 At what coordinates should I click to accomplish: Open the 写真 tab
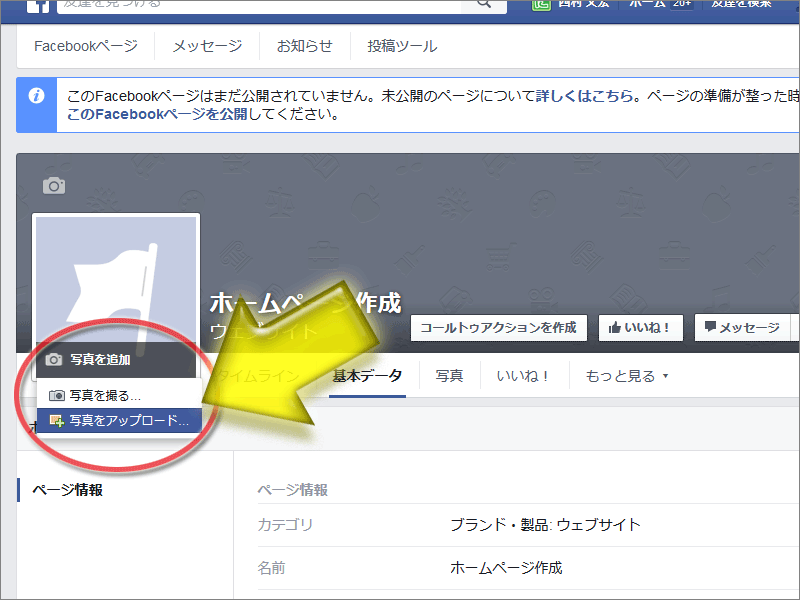pyautogui.click(x=449, y=377)
